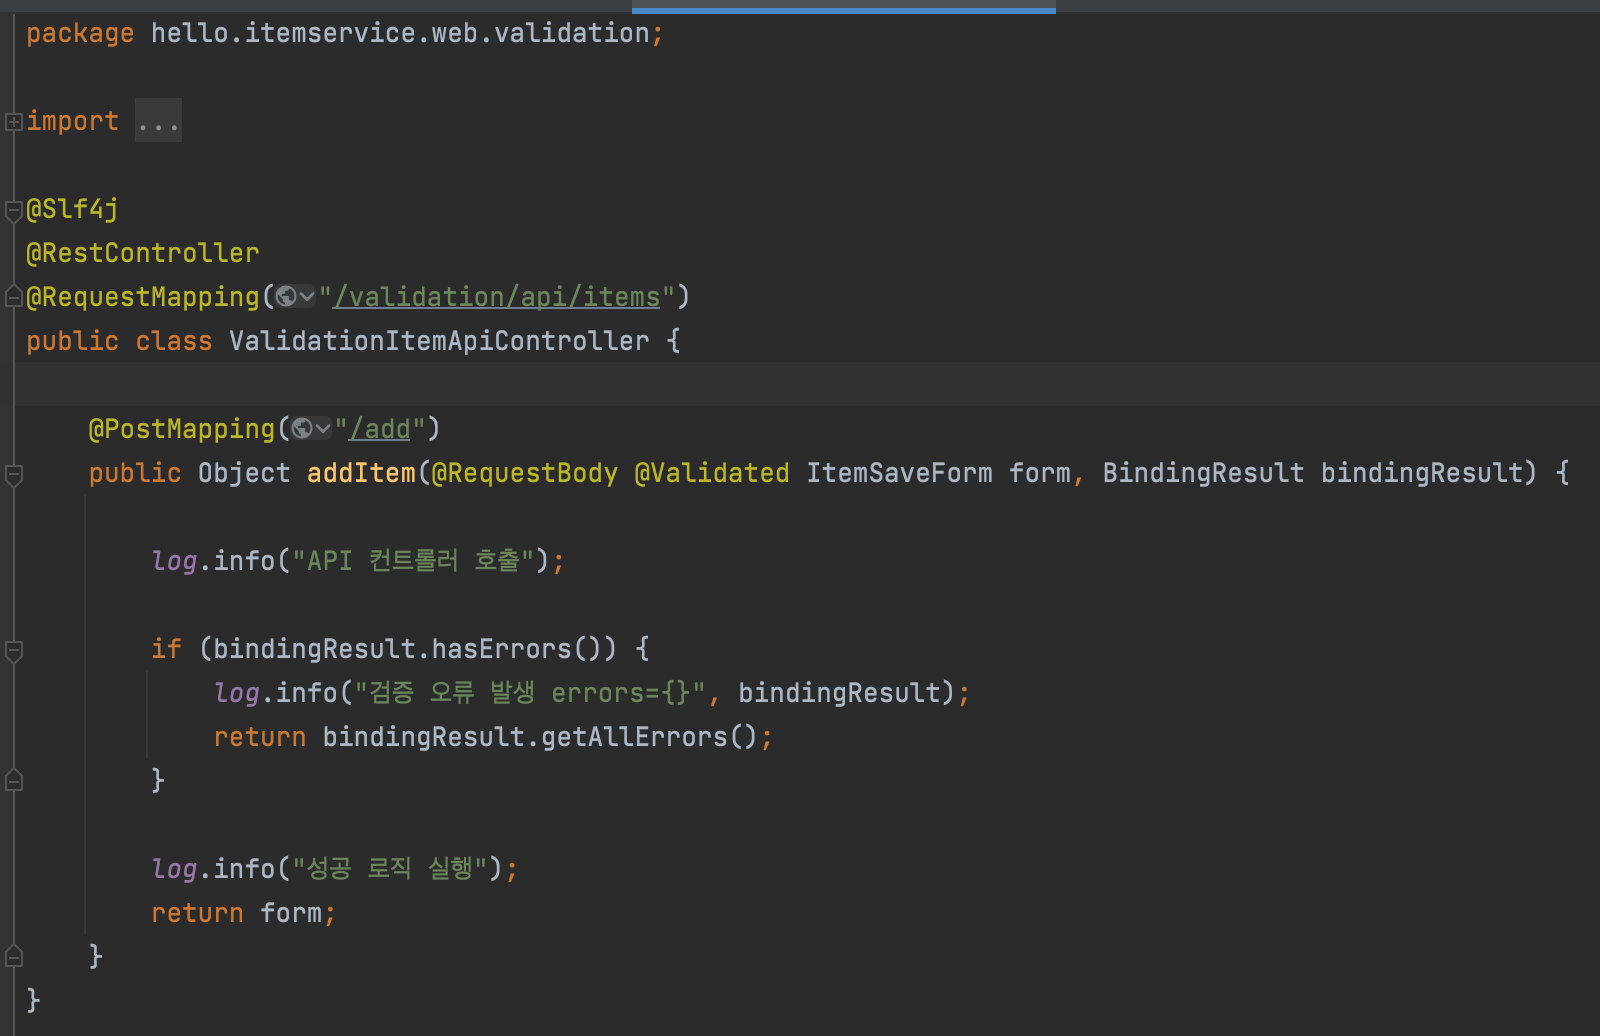Click the 'public class' keywords
This screenshot has width=1600, height=1036.
click(x=119, y=341)
